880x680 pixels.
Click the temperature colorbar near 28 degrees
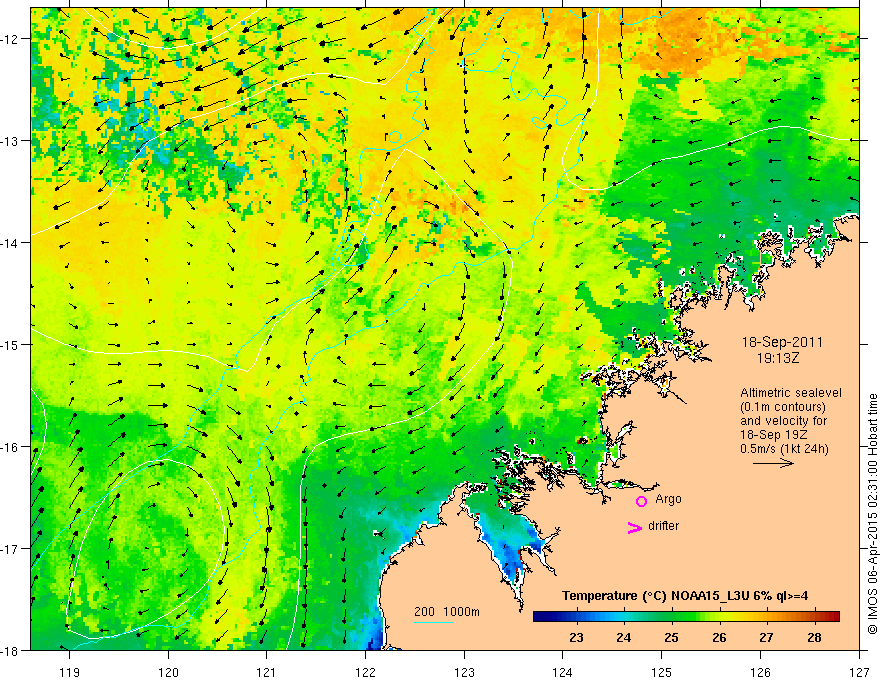[x=814, y=617]
